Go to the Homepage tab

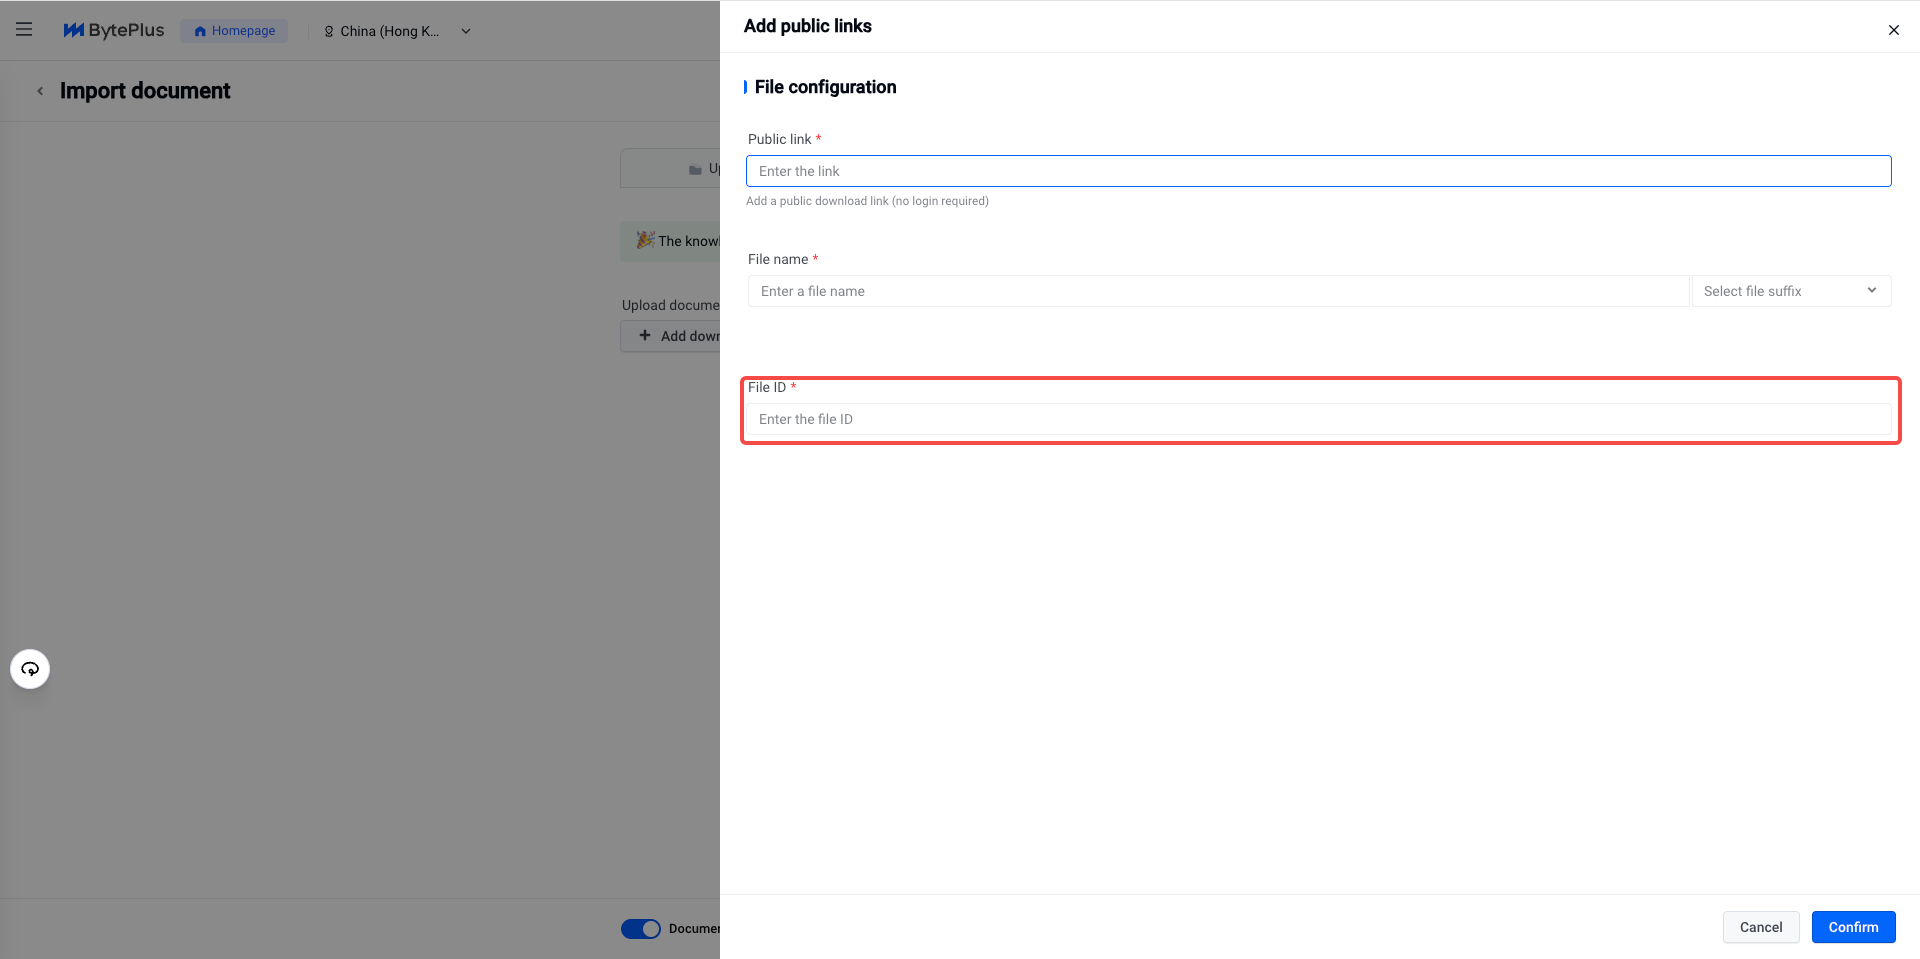pos(235,31)
